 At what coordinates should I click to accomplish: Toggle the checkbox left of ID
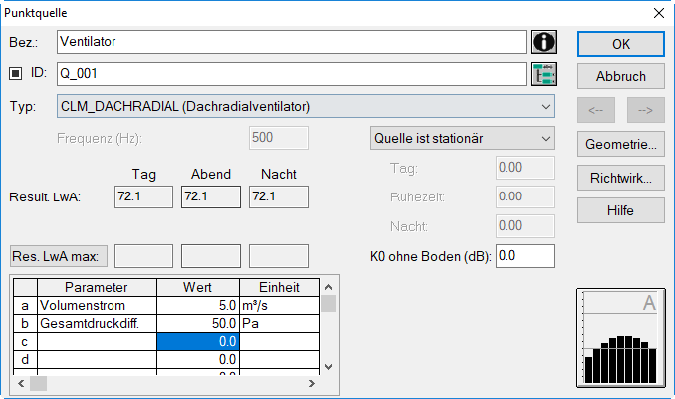15,74
